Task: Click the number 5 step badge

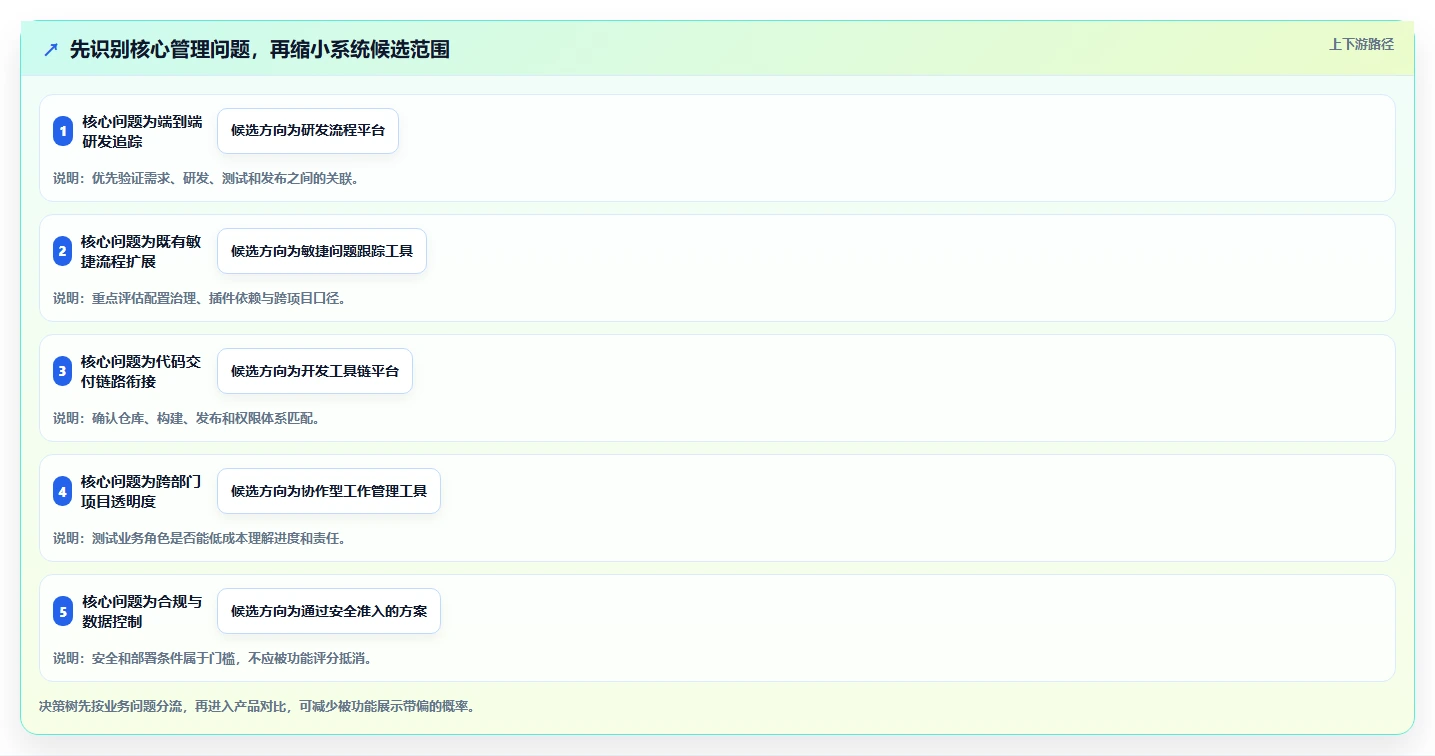Action: (x=63, y=611)
